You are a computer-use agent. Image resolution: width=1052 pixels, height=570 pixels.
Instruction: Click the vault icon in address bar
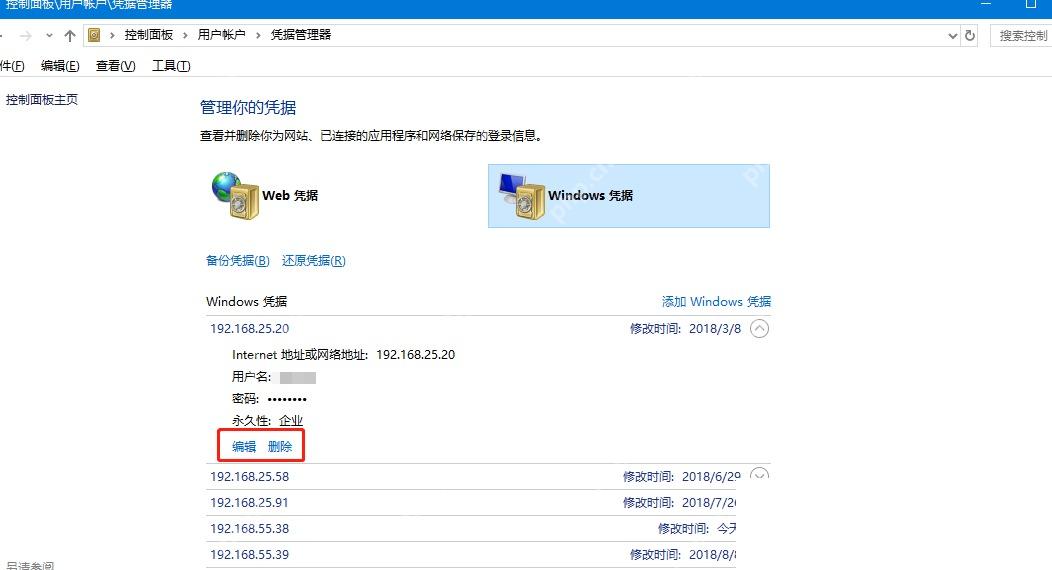tap(95, 35)
